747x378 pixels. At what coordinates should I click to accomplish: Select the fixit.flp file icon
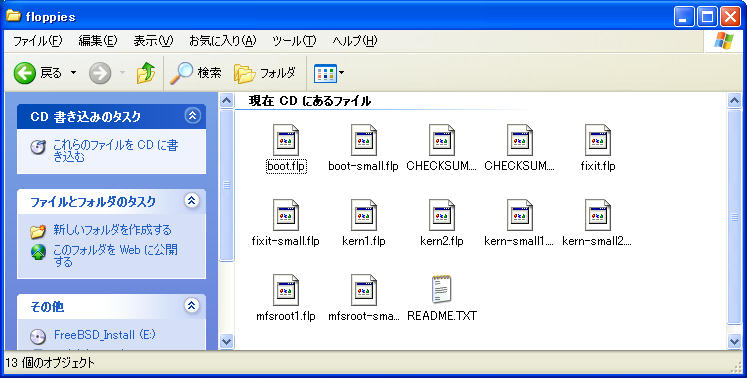click(597, 140)
